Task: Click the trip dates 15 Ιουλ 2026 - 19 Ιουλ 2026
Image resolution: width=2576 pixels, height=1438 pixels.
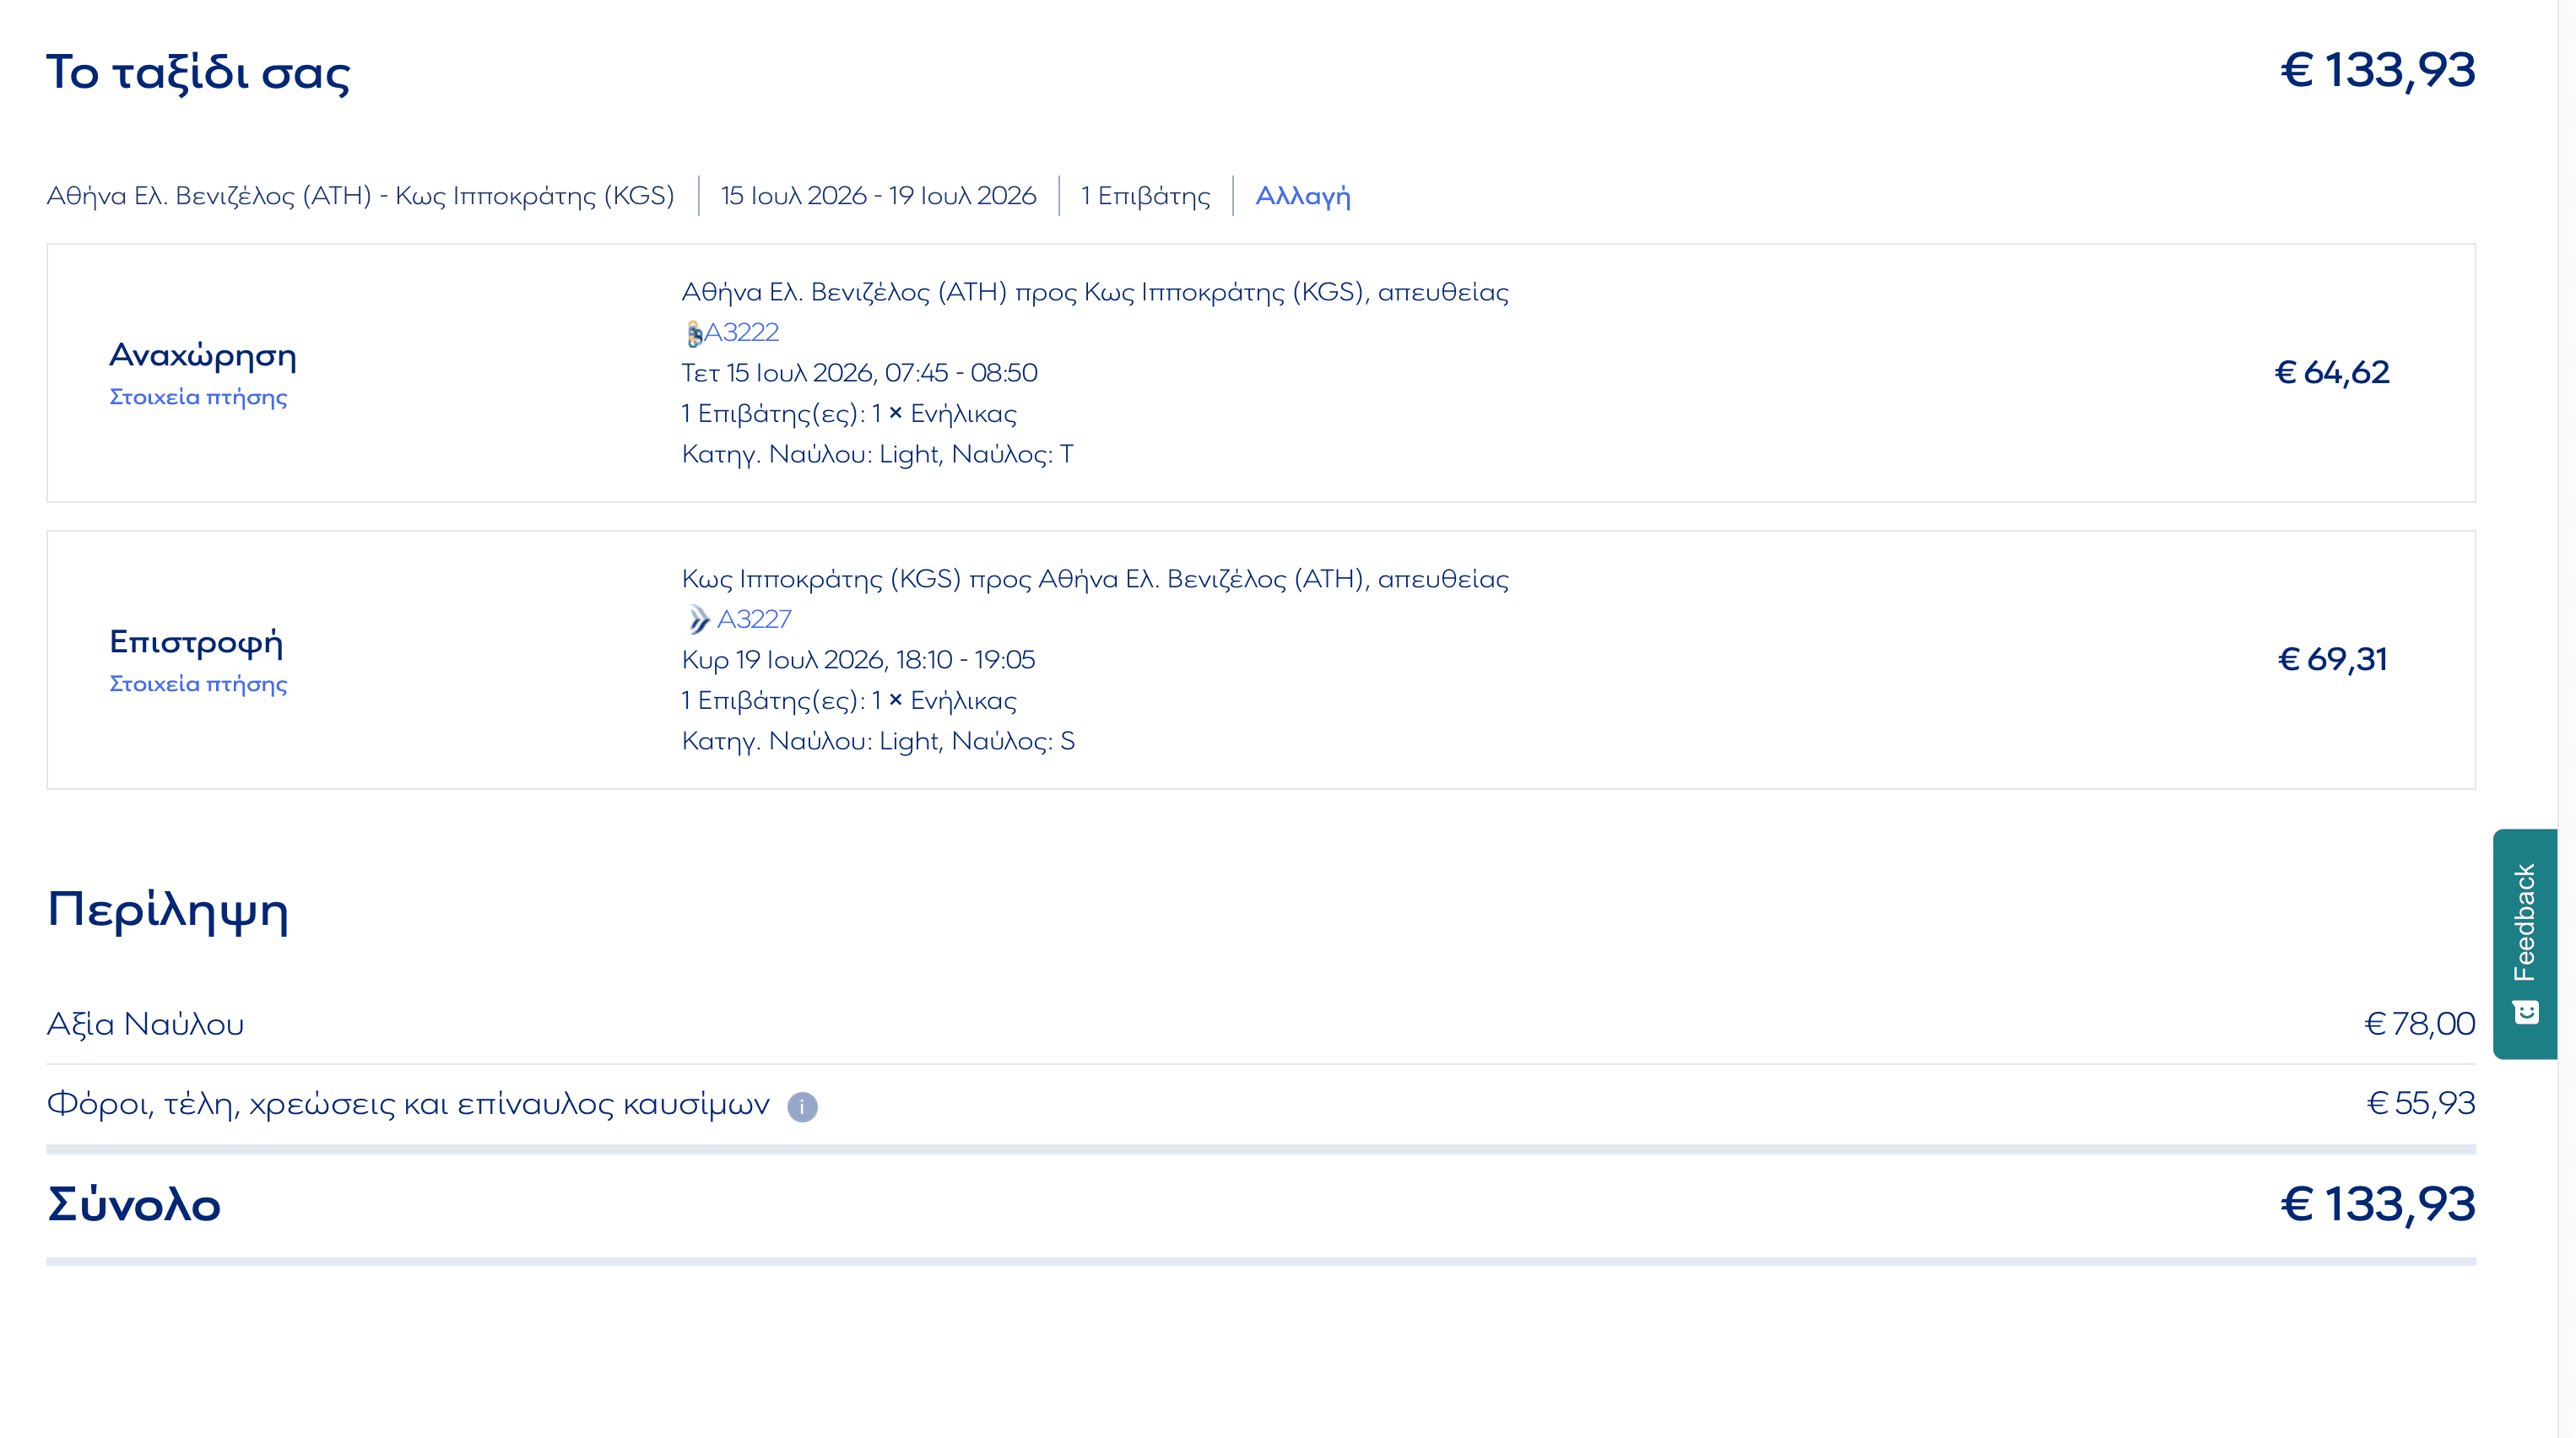Action: [x=878, y=196]
